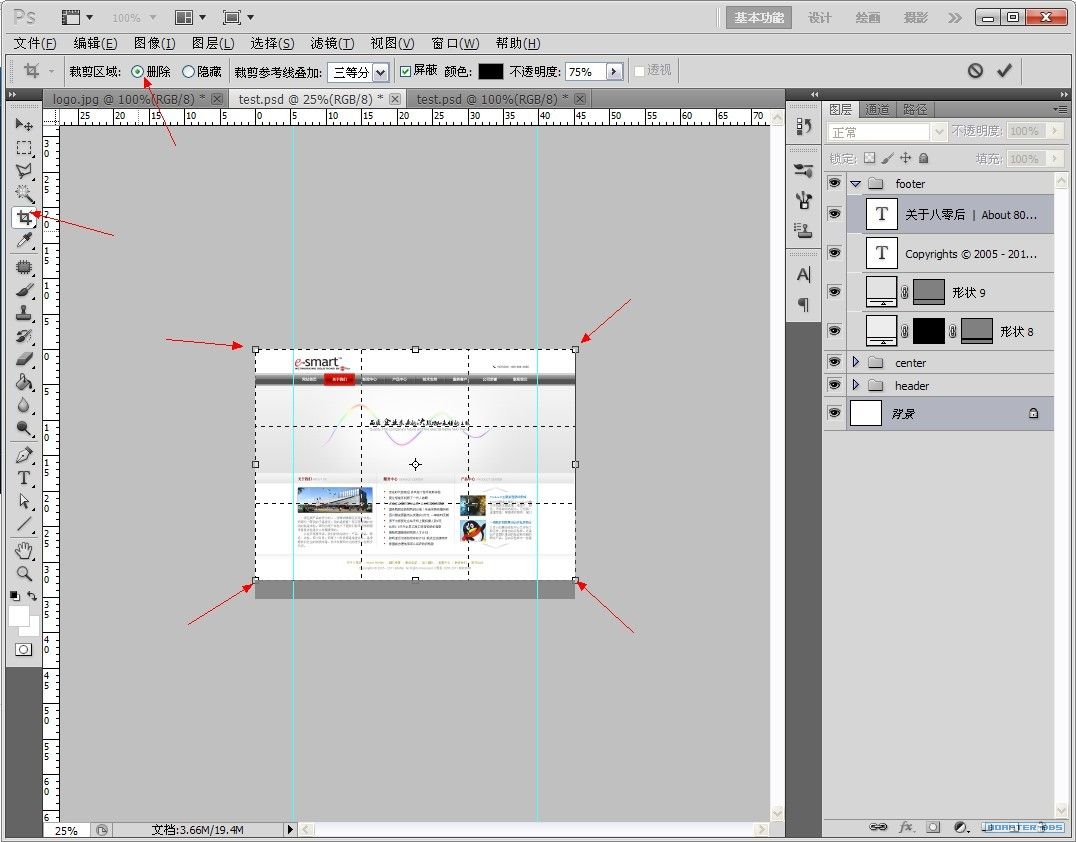Viewport: 1076px width, 842px height.
Task: Open the 文件(F) menu
Action: tap(34, 43)
